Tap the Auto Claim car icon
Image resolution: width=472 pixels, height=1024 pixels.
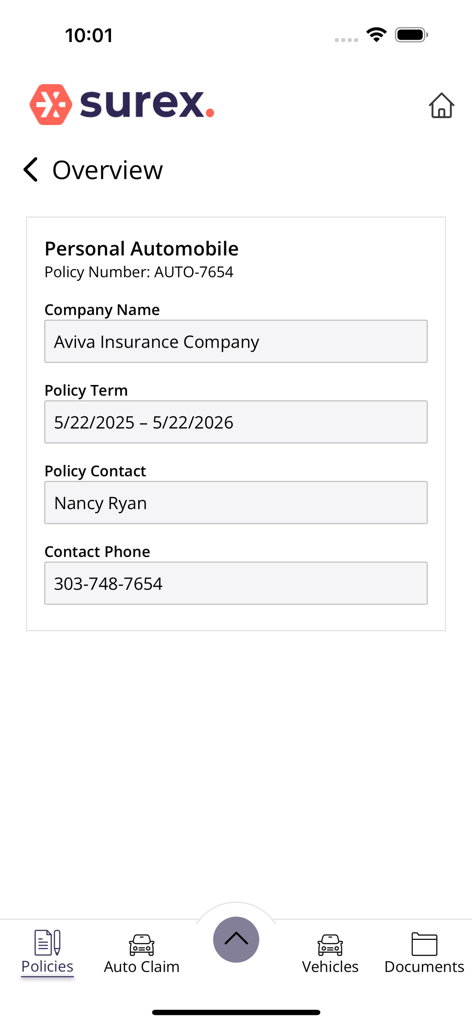pos(141,944)
